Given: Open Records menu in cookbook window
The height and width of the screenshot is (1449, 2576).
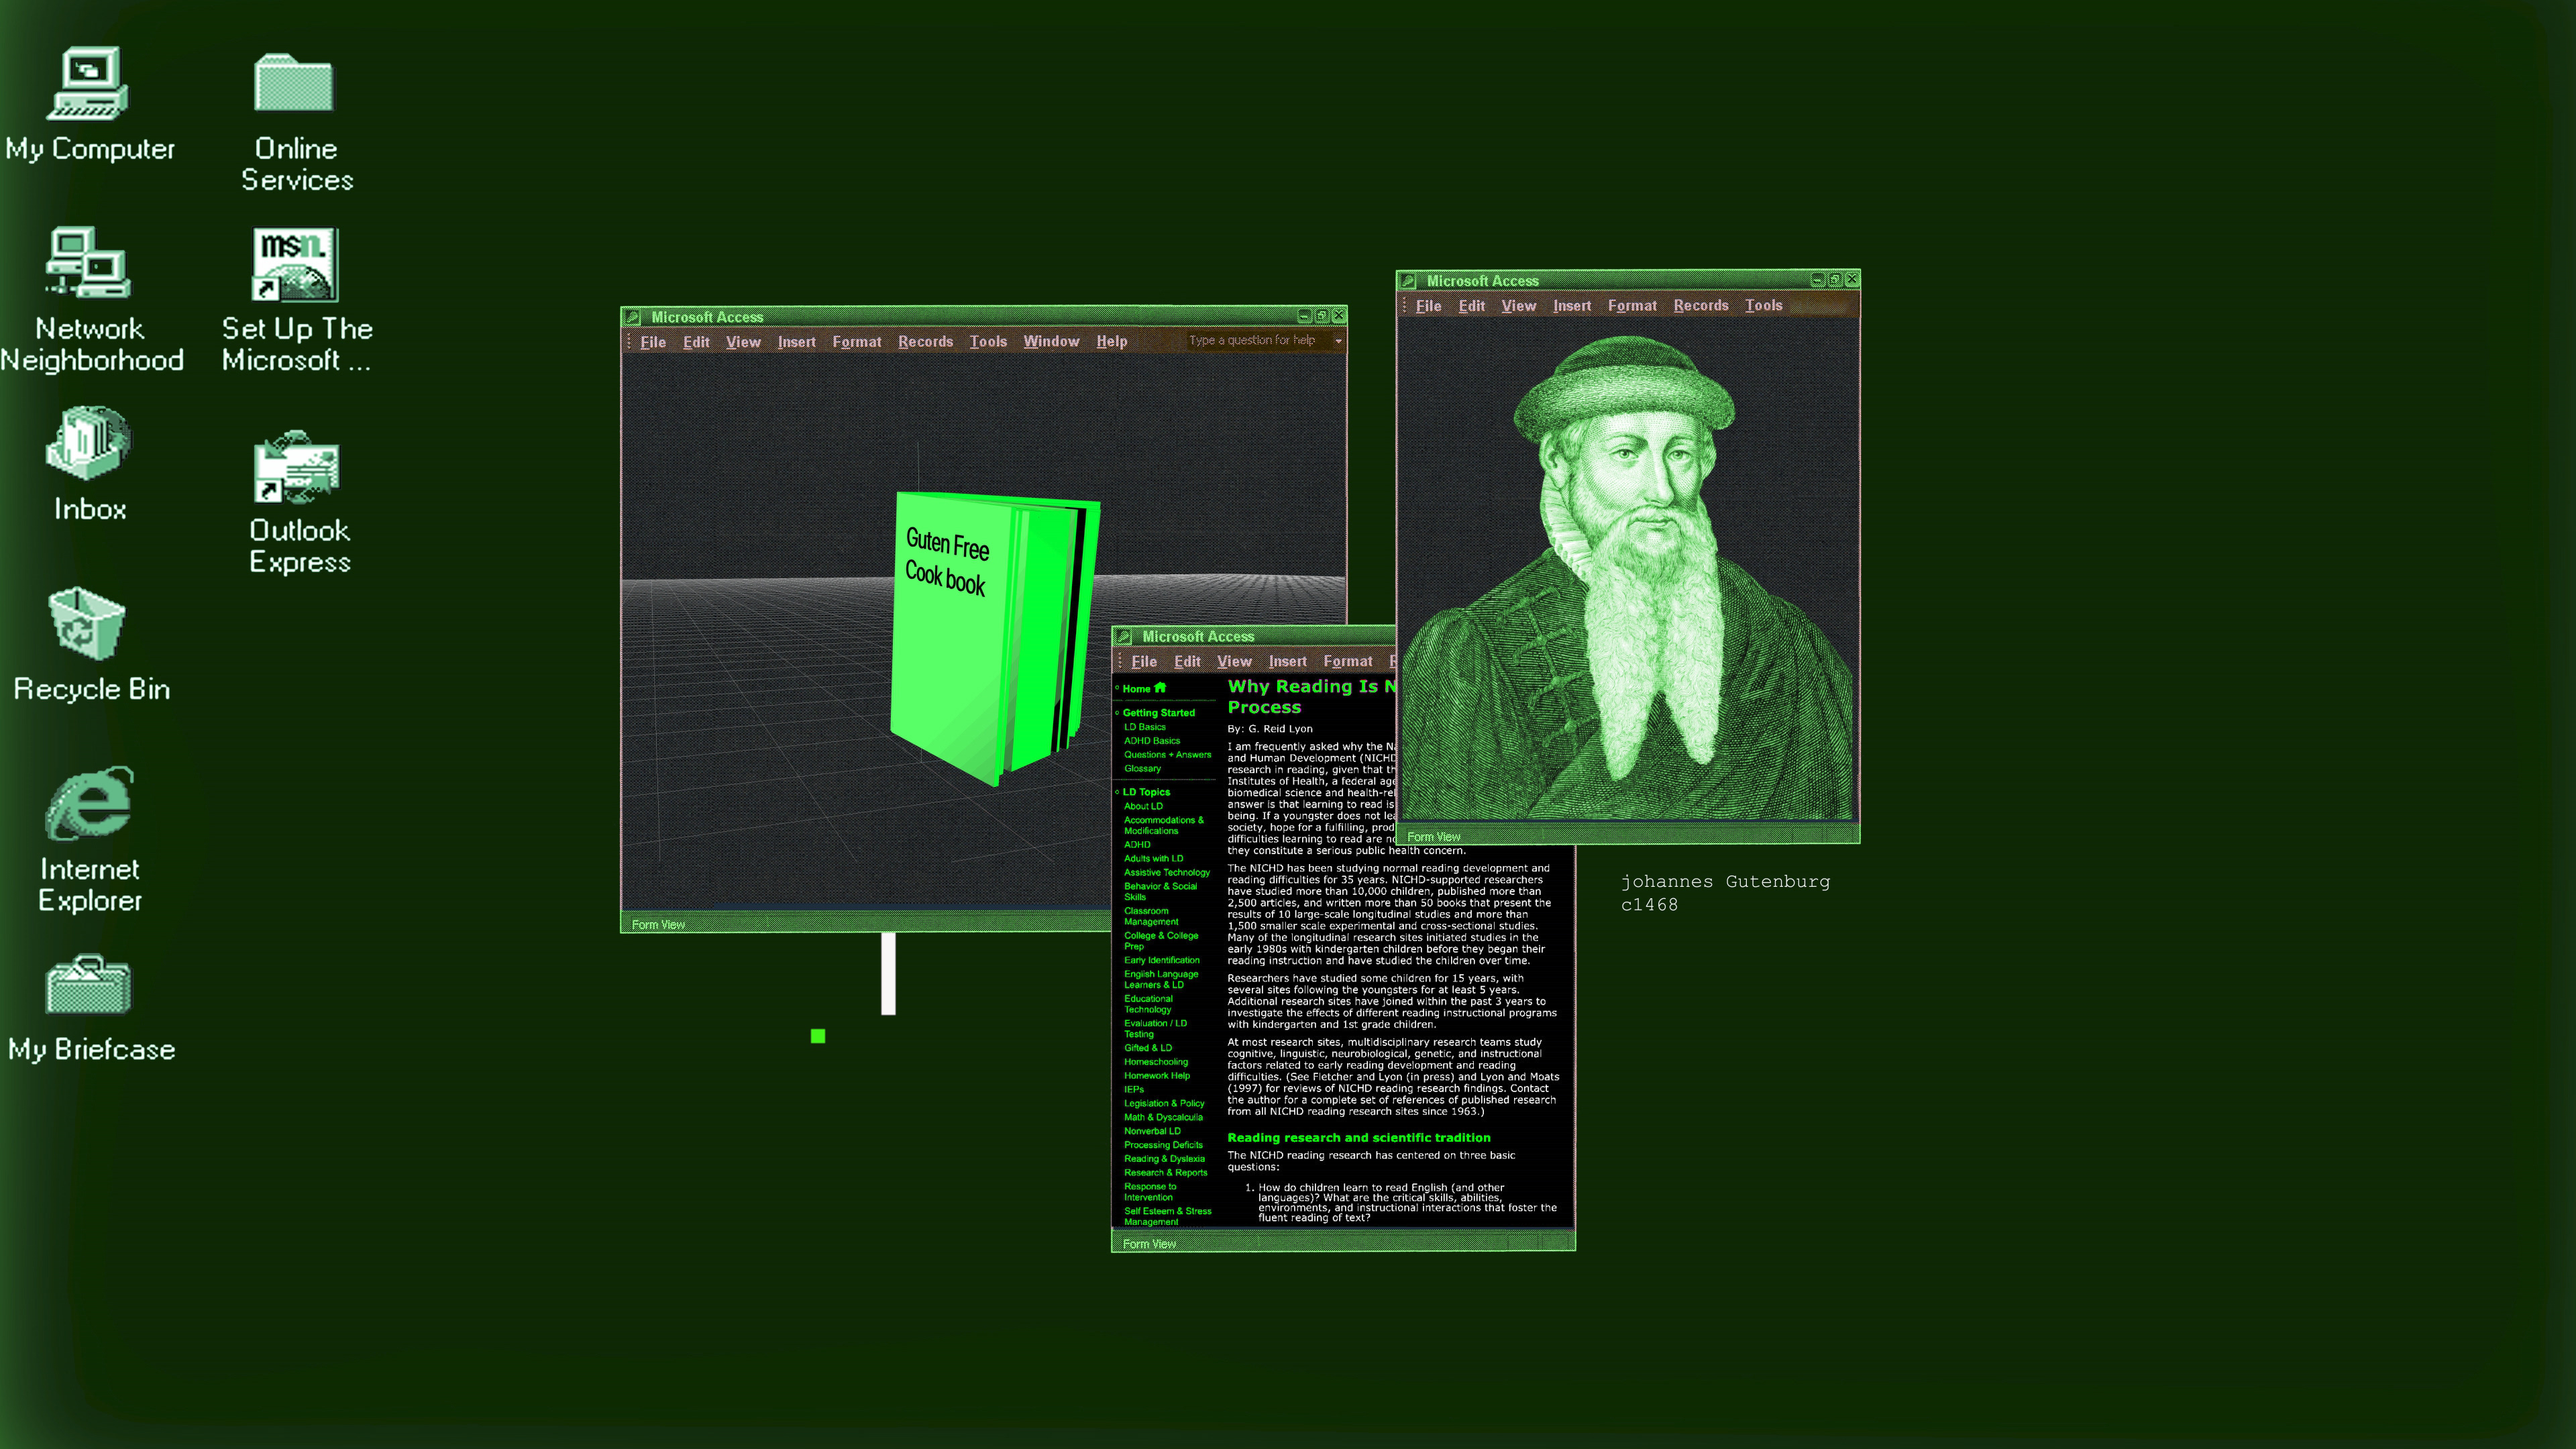Looking at the screenshot, I should point(925,342).
